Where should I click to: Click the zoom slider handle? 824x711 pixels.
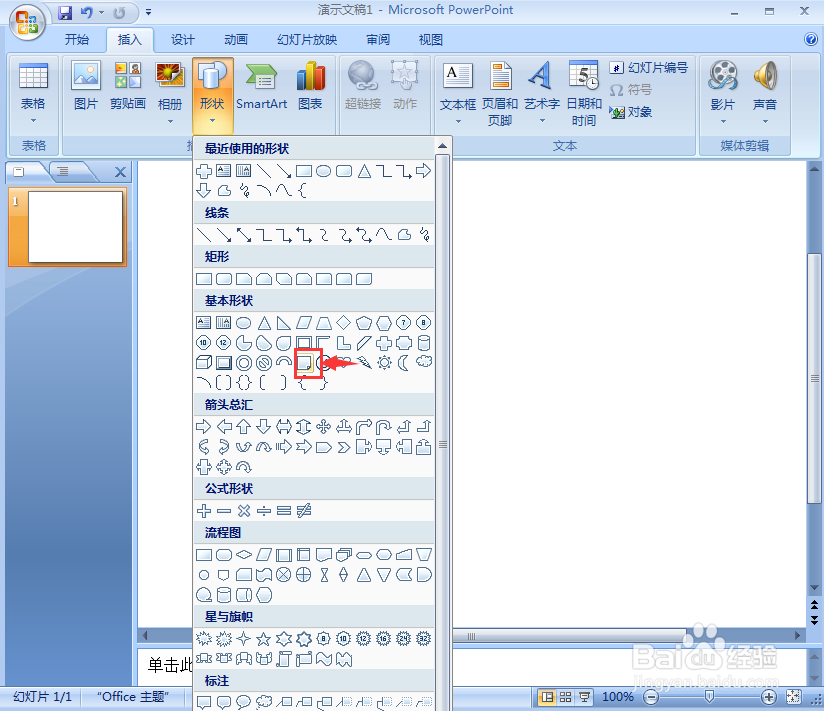709,697
